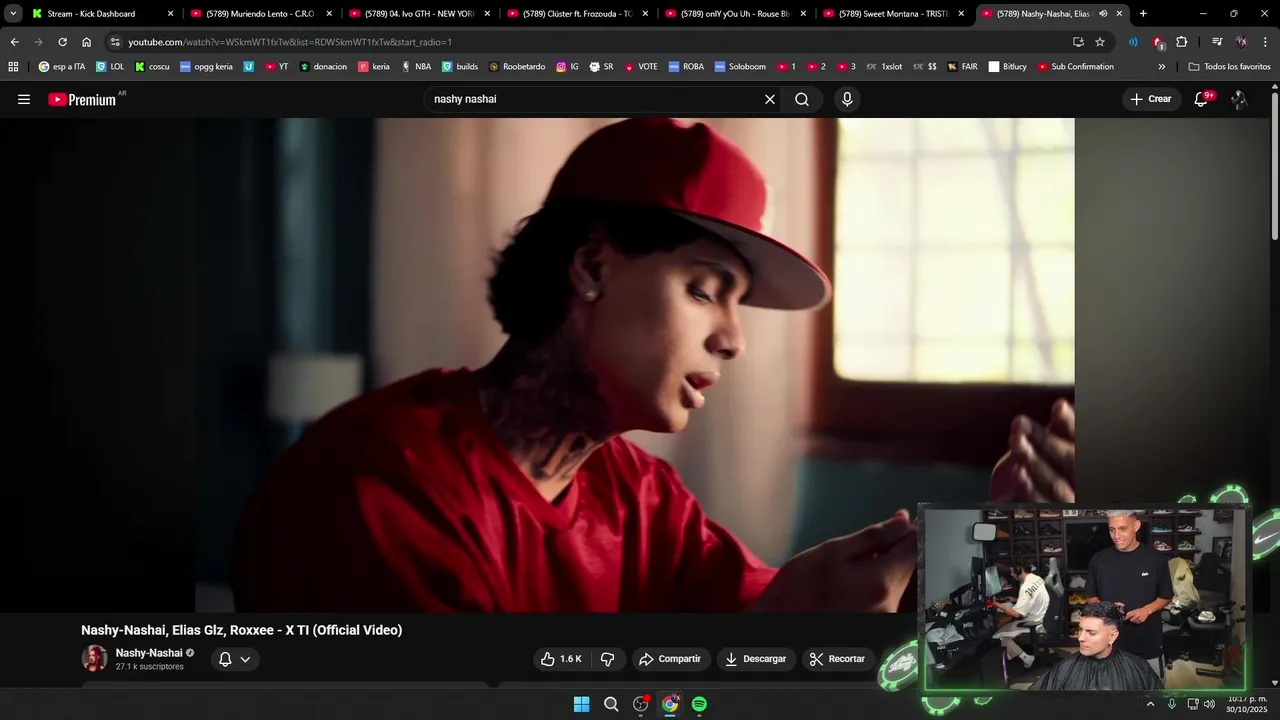
Task: Click the Recortar clip button
Action: point(838,659)
